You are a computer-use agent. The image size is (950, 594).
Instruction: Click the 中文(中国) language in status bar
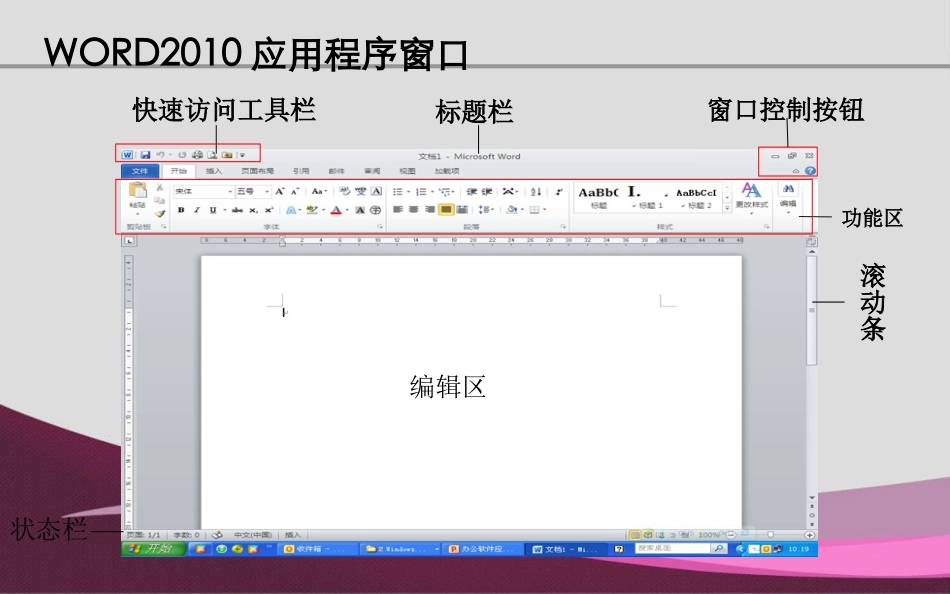253,535
